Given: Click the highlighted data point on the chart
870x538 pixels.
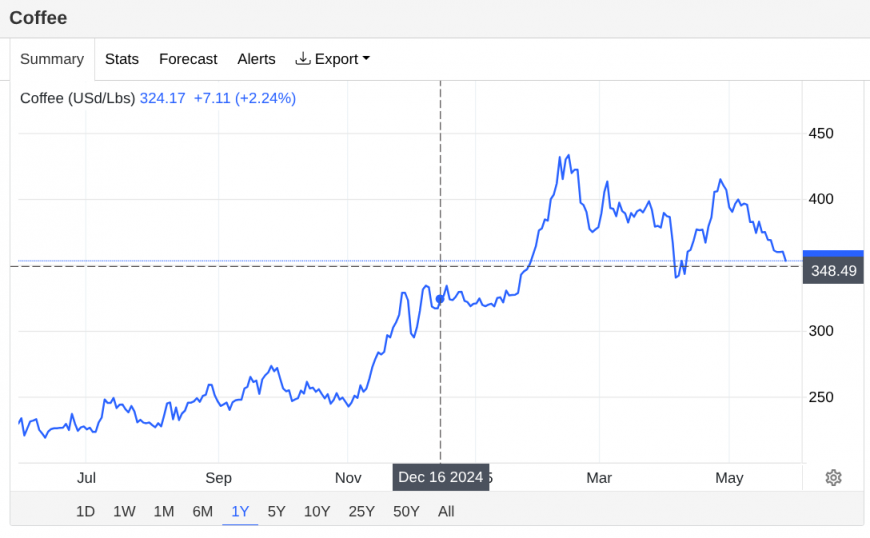Looking at the screenshot, I should tap(440, 299).
